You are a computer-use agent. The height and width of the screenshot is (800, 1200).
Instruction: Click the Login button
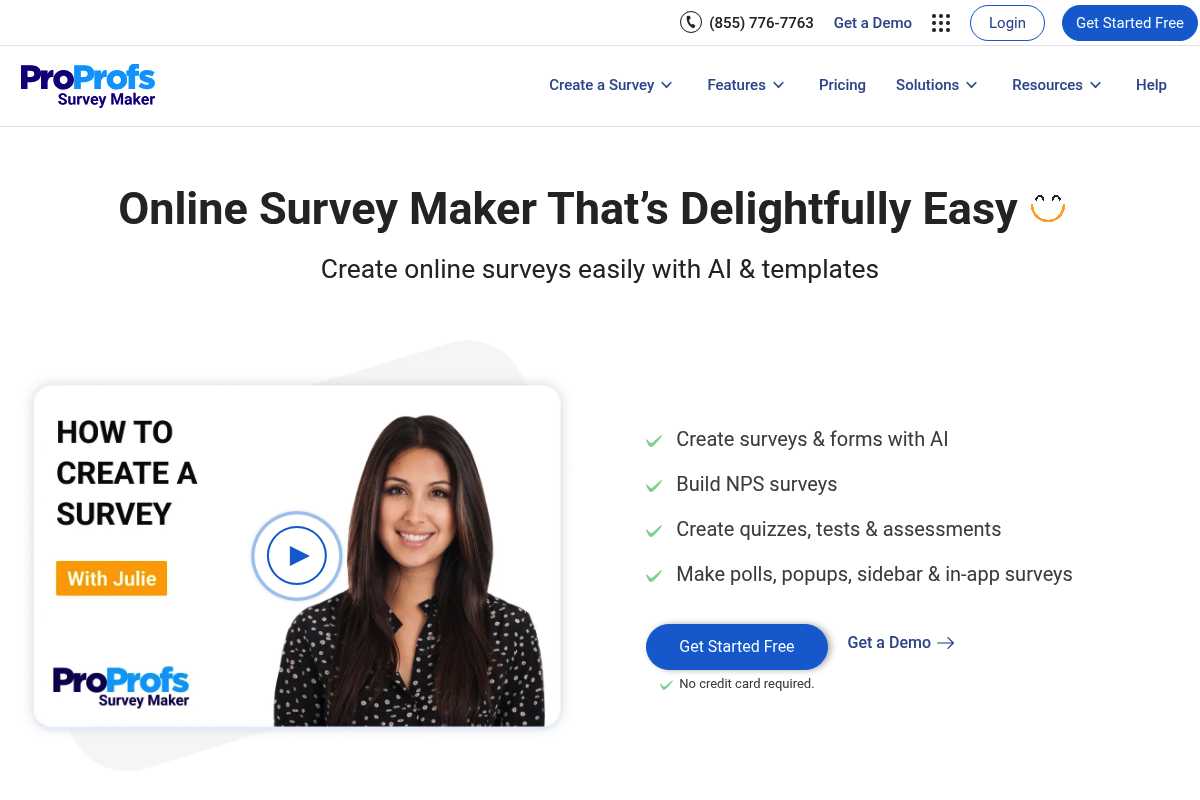click(x=1007, y=23)
